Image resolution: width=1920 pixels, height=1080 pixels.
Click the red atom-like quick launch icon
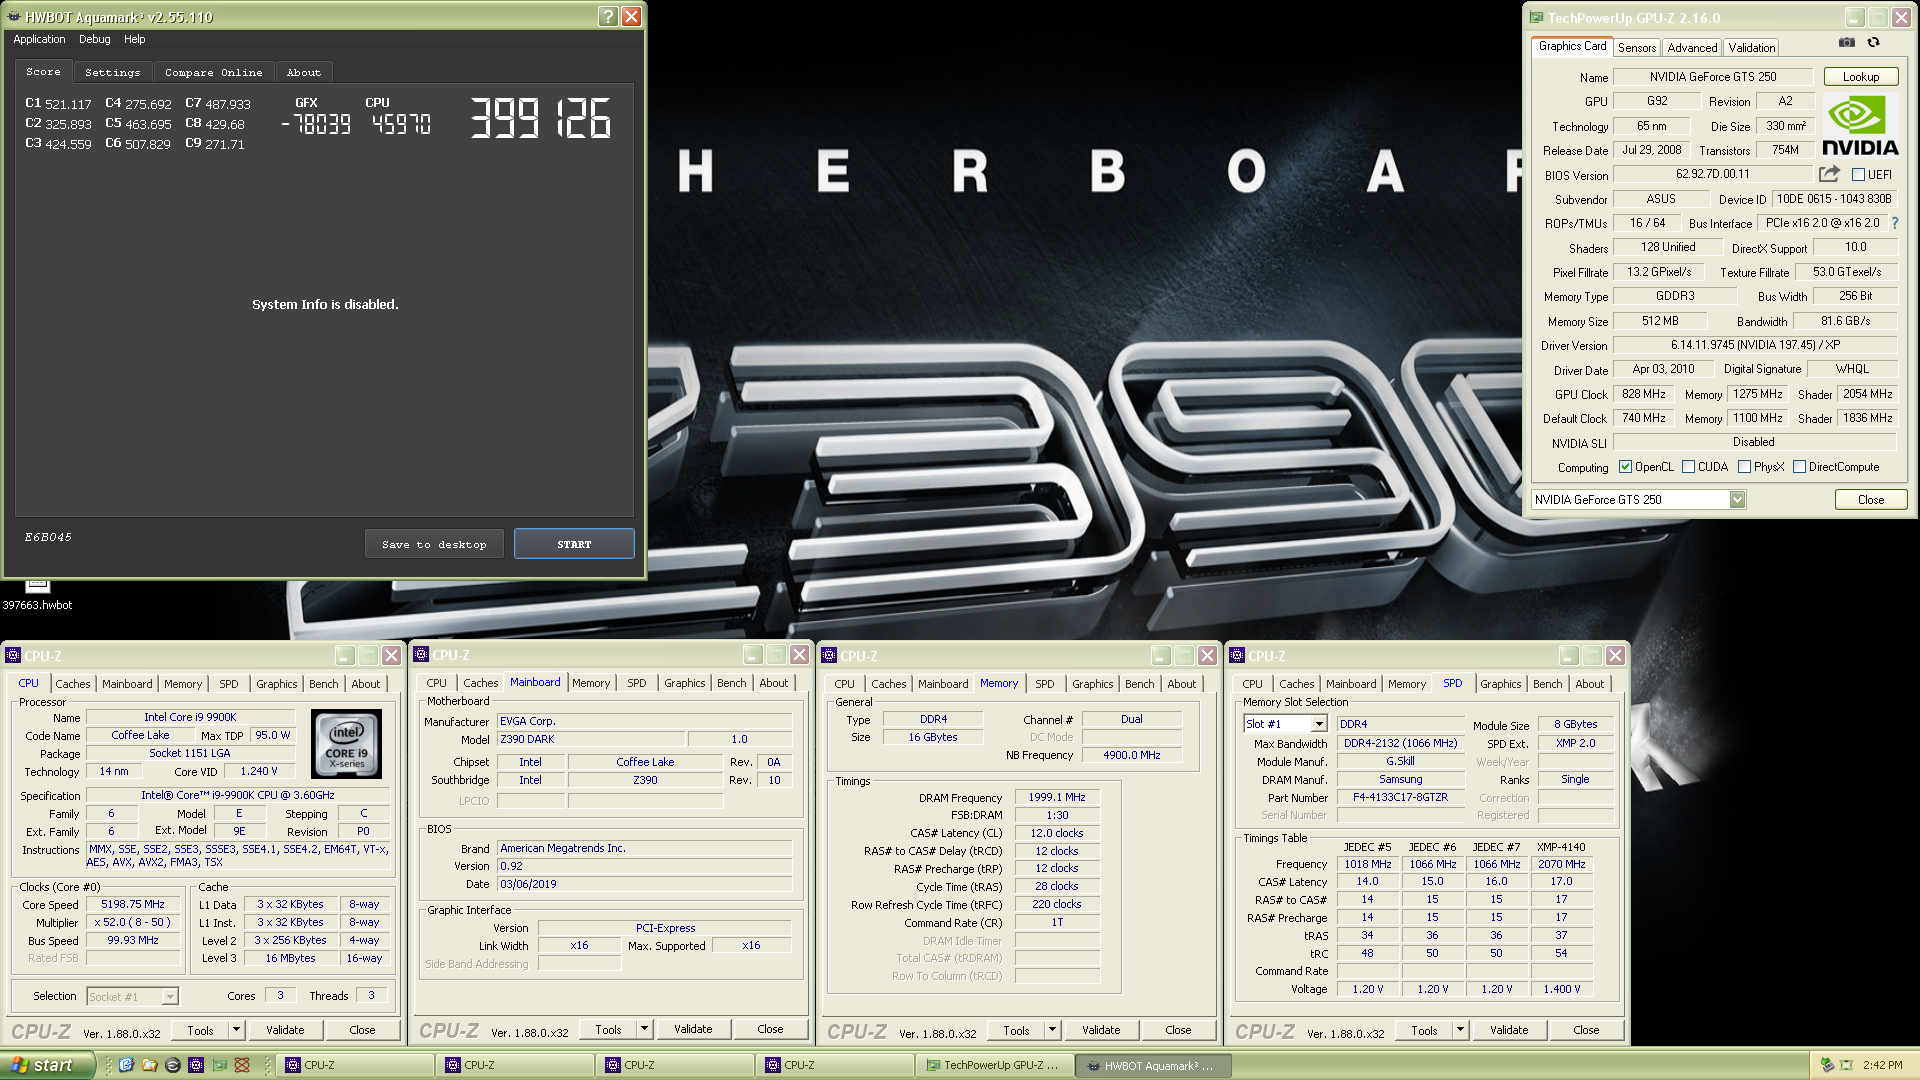tap(242, 1065)
